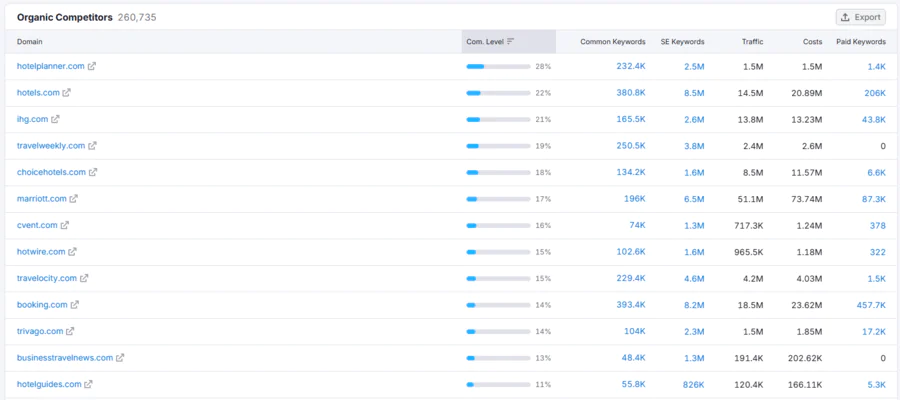
Task: Open 826K SE keywords for hotelguides.com
Action: click(693, 384)
